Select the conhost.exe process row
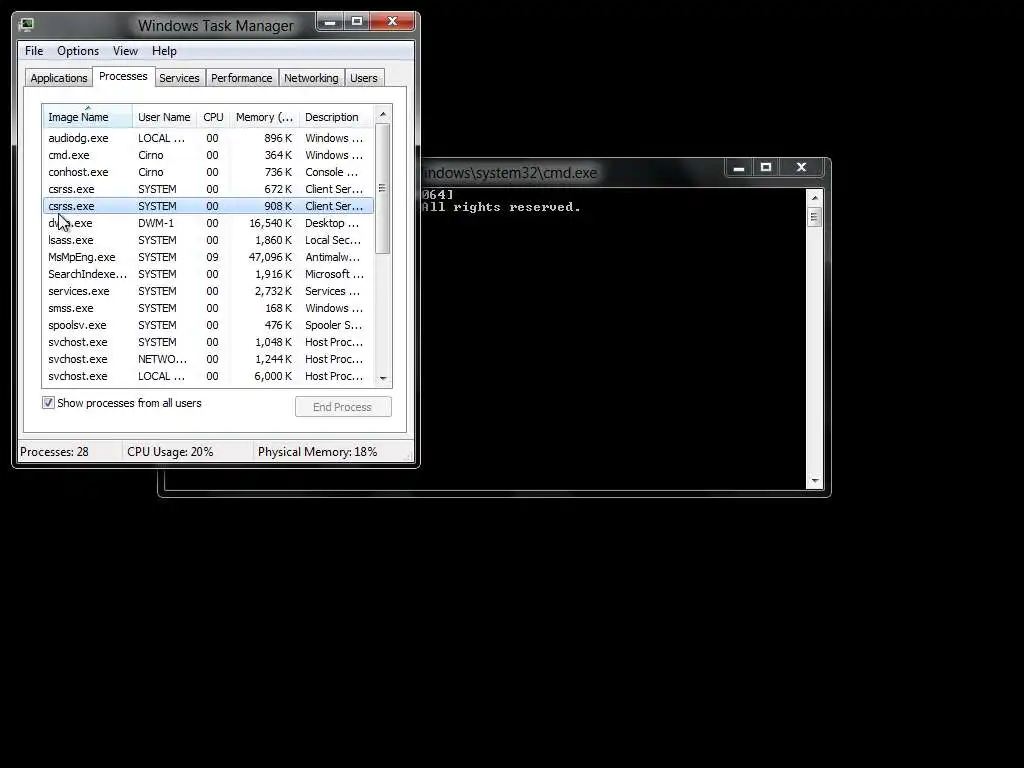This screenshot has height=768, width=1024. (x=208, y=172)
